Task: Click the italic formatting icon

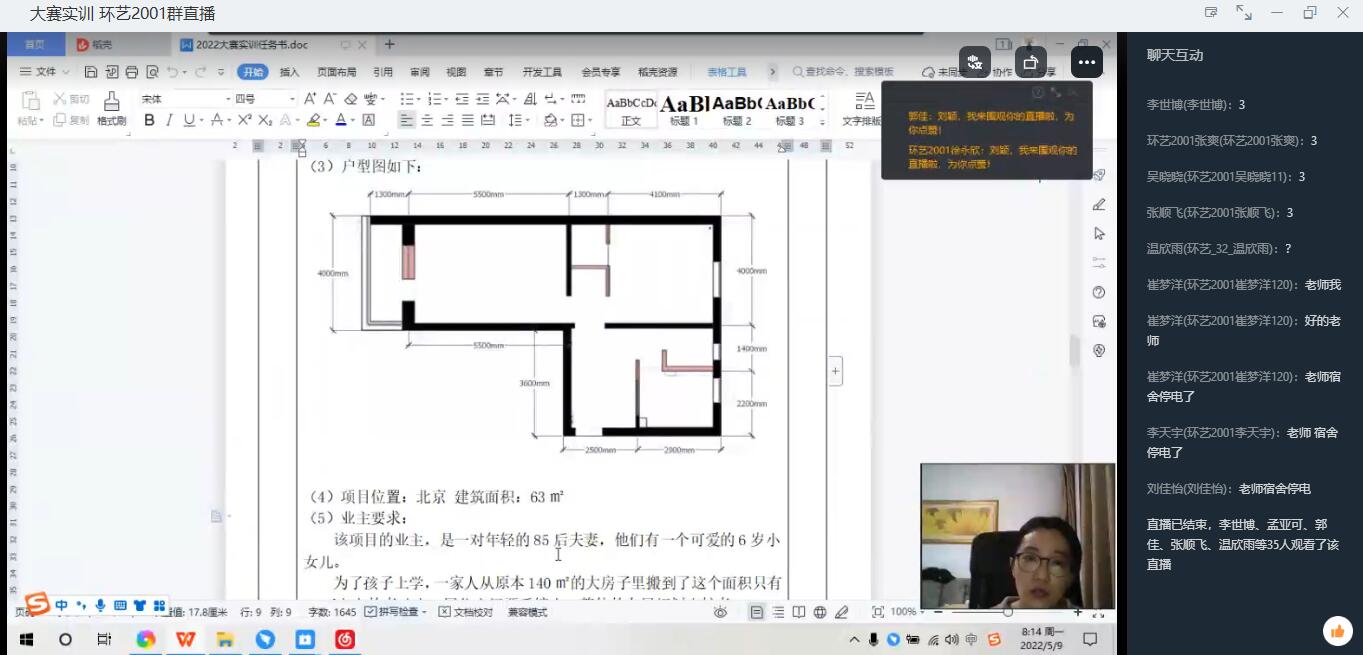Action: pos(169,120)
